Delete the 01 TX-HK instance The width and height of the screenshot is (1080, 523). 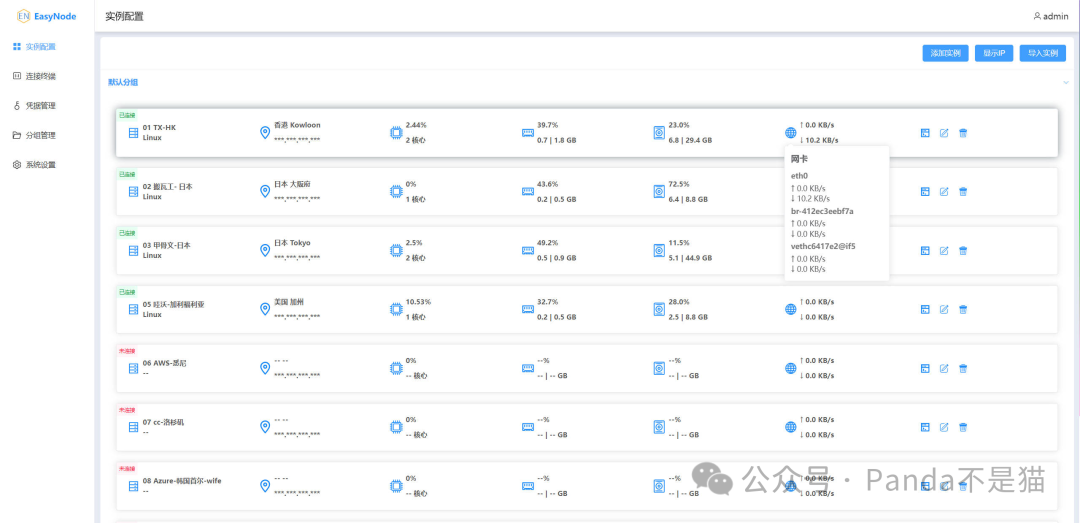click(963, 133)
